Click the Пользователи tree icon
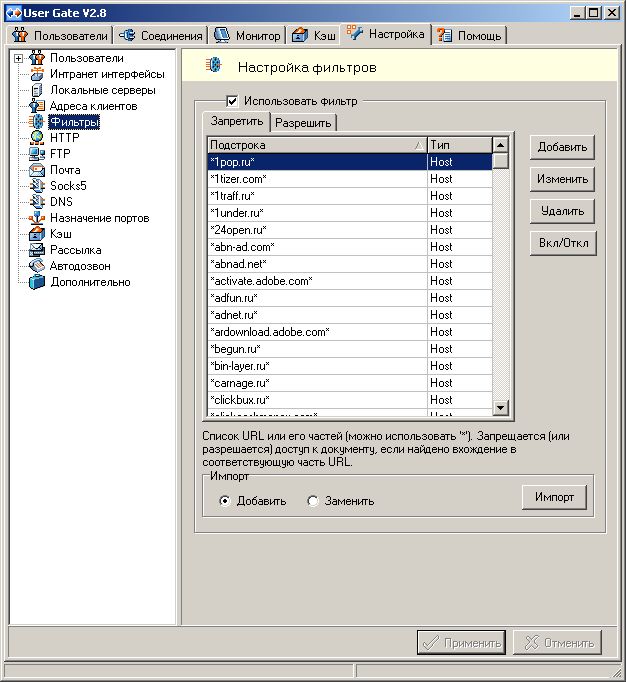This screenshot has height=682, width=626. (37, 58)
